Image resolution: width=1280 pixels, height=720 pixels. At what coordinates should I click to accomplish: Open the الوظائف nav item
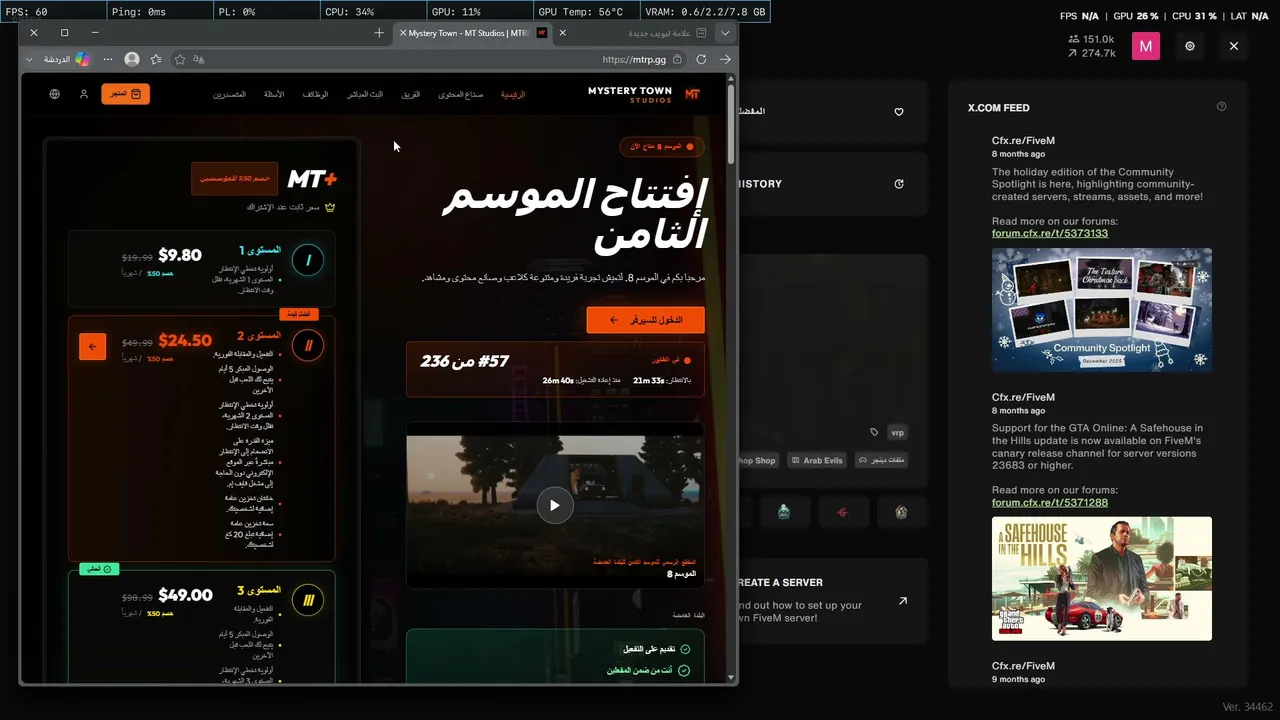coord(315,94)
